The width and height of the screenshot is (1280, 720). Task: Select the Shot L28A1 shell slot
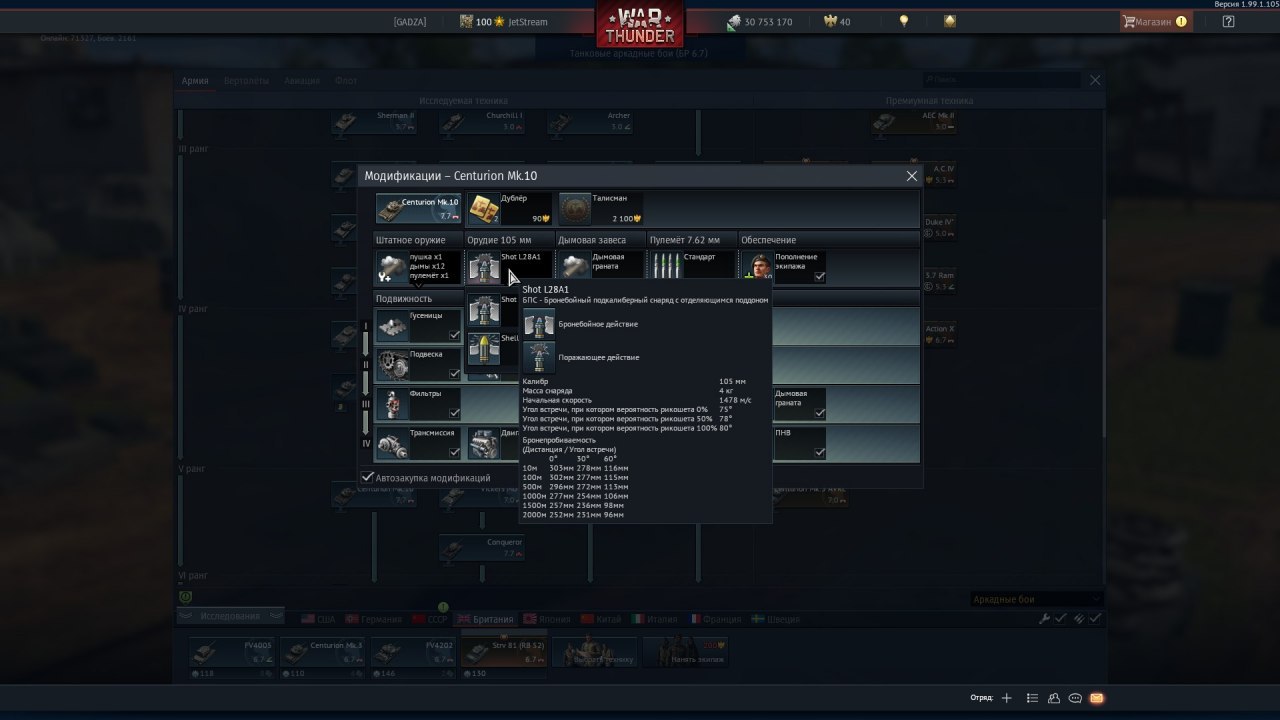pos(509,267)
